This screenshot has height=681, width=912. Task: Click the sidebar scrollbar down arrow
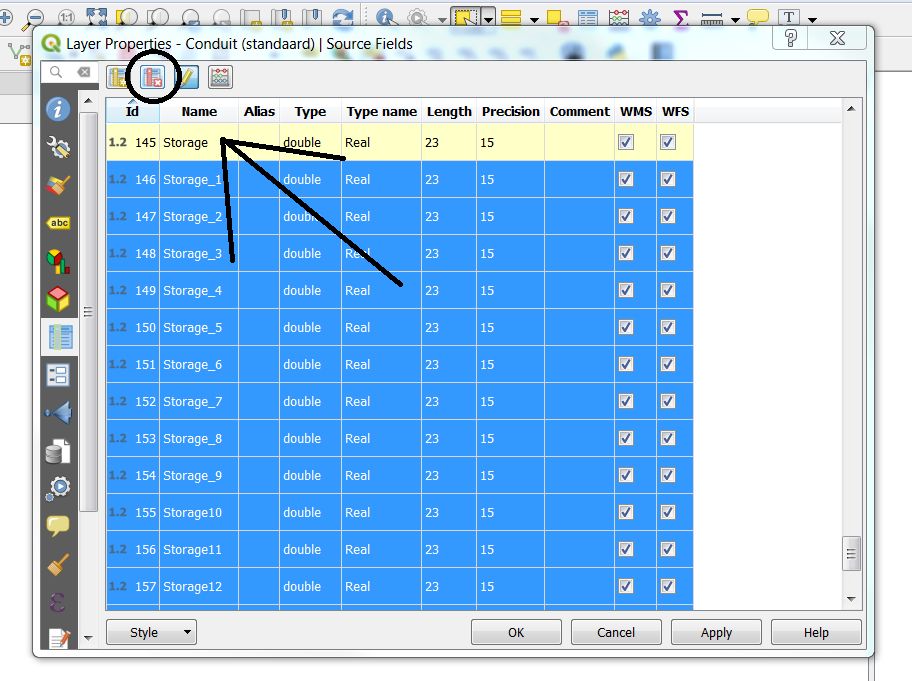(88, 638)
